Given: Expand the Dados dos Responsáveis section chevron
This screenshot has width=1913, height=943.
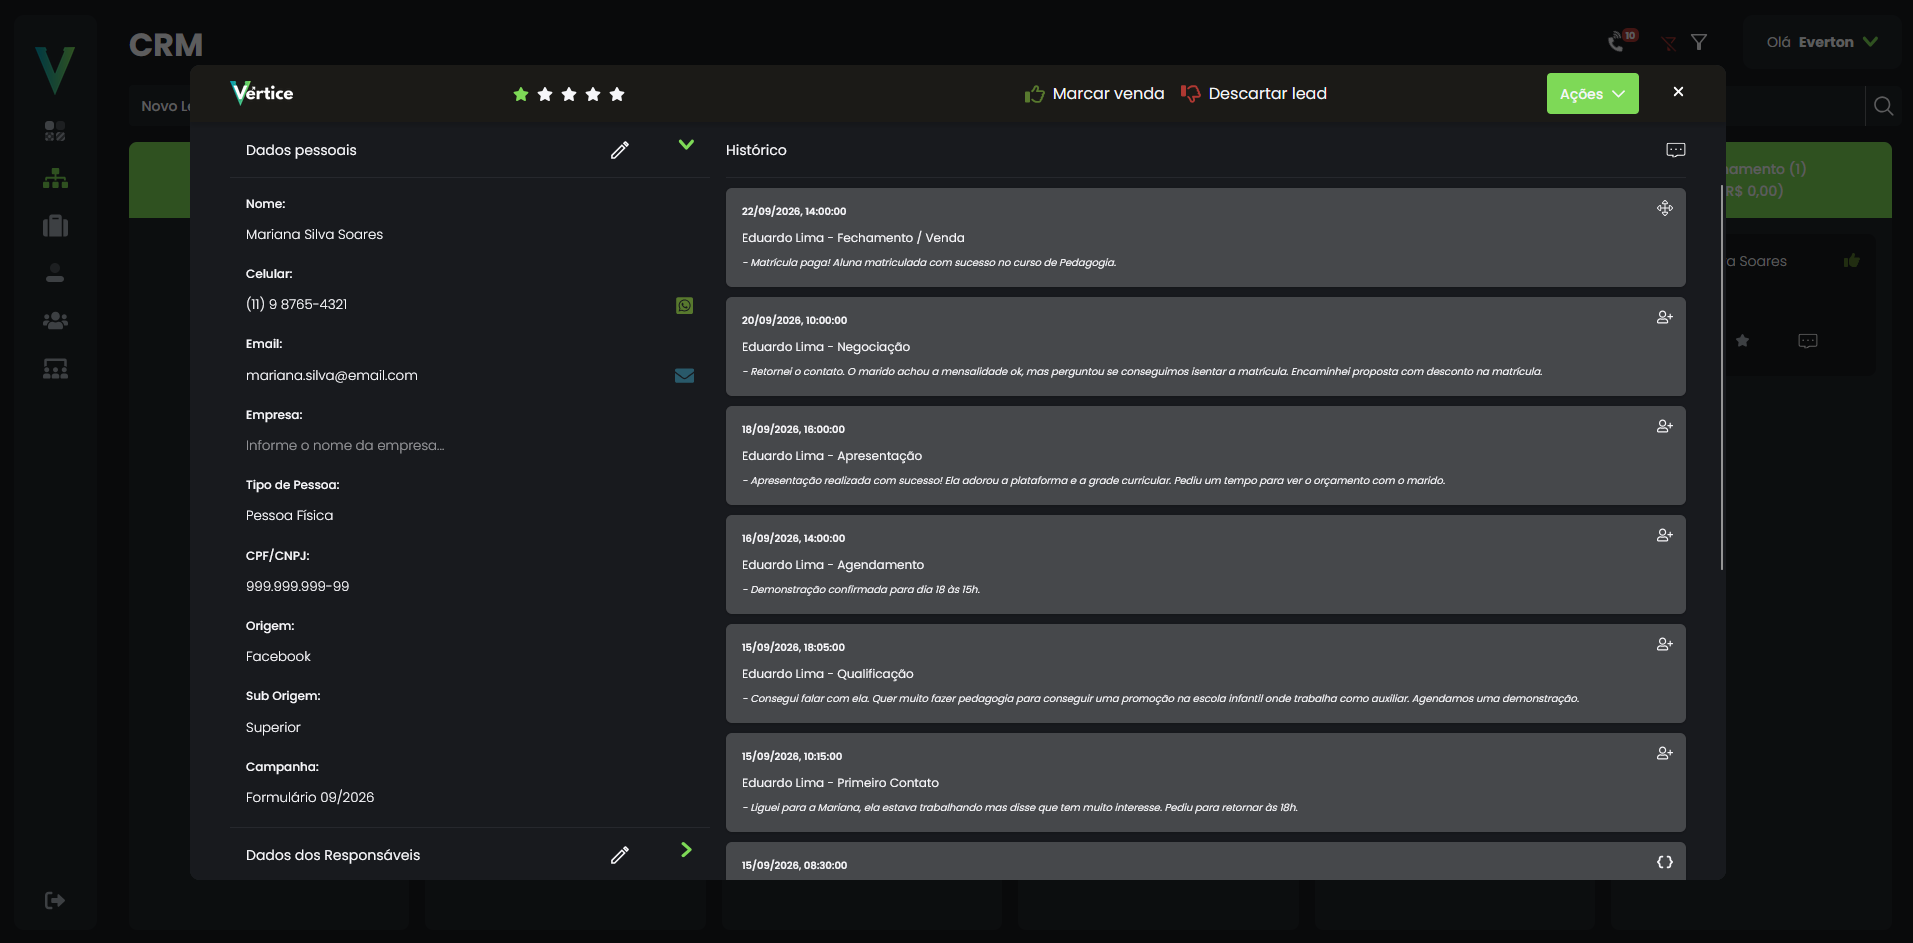Looking at the screenshot, I should pyautogui.click(x=686, y=850).
